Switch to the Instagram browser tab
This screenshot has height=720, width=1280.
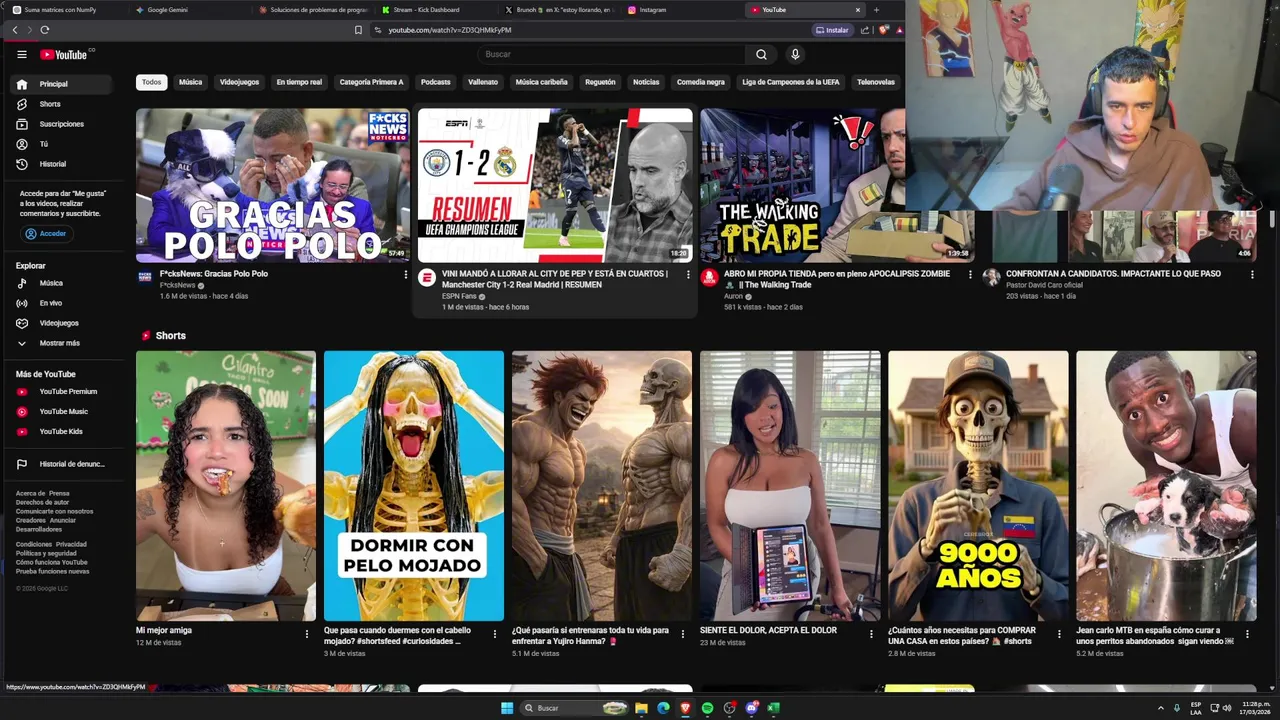(x=682, y=10)
